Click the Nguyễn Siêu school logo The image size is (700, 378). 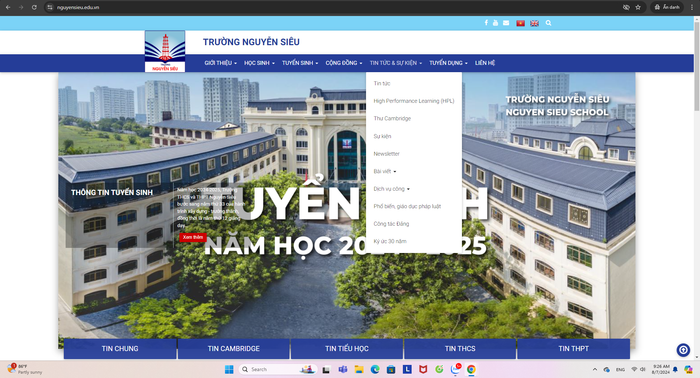pyautogui.click(x=165, y=51)
